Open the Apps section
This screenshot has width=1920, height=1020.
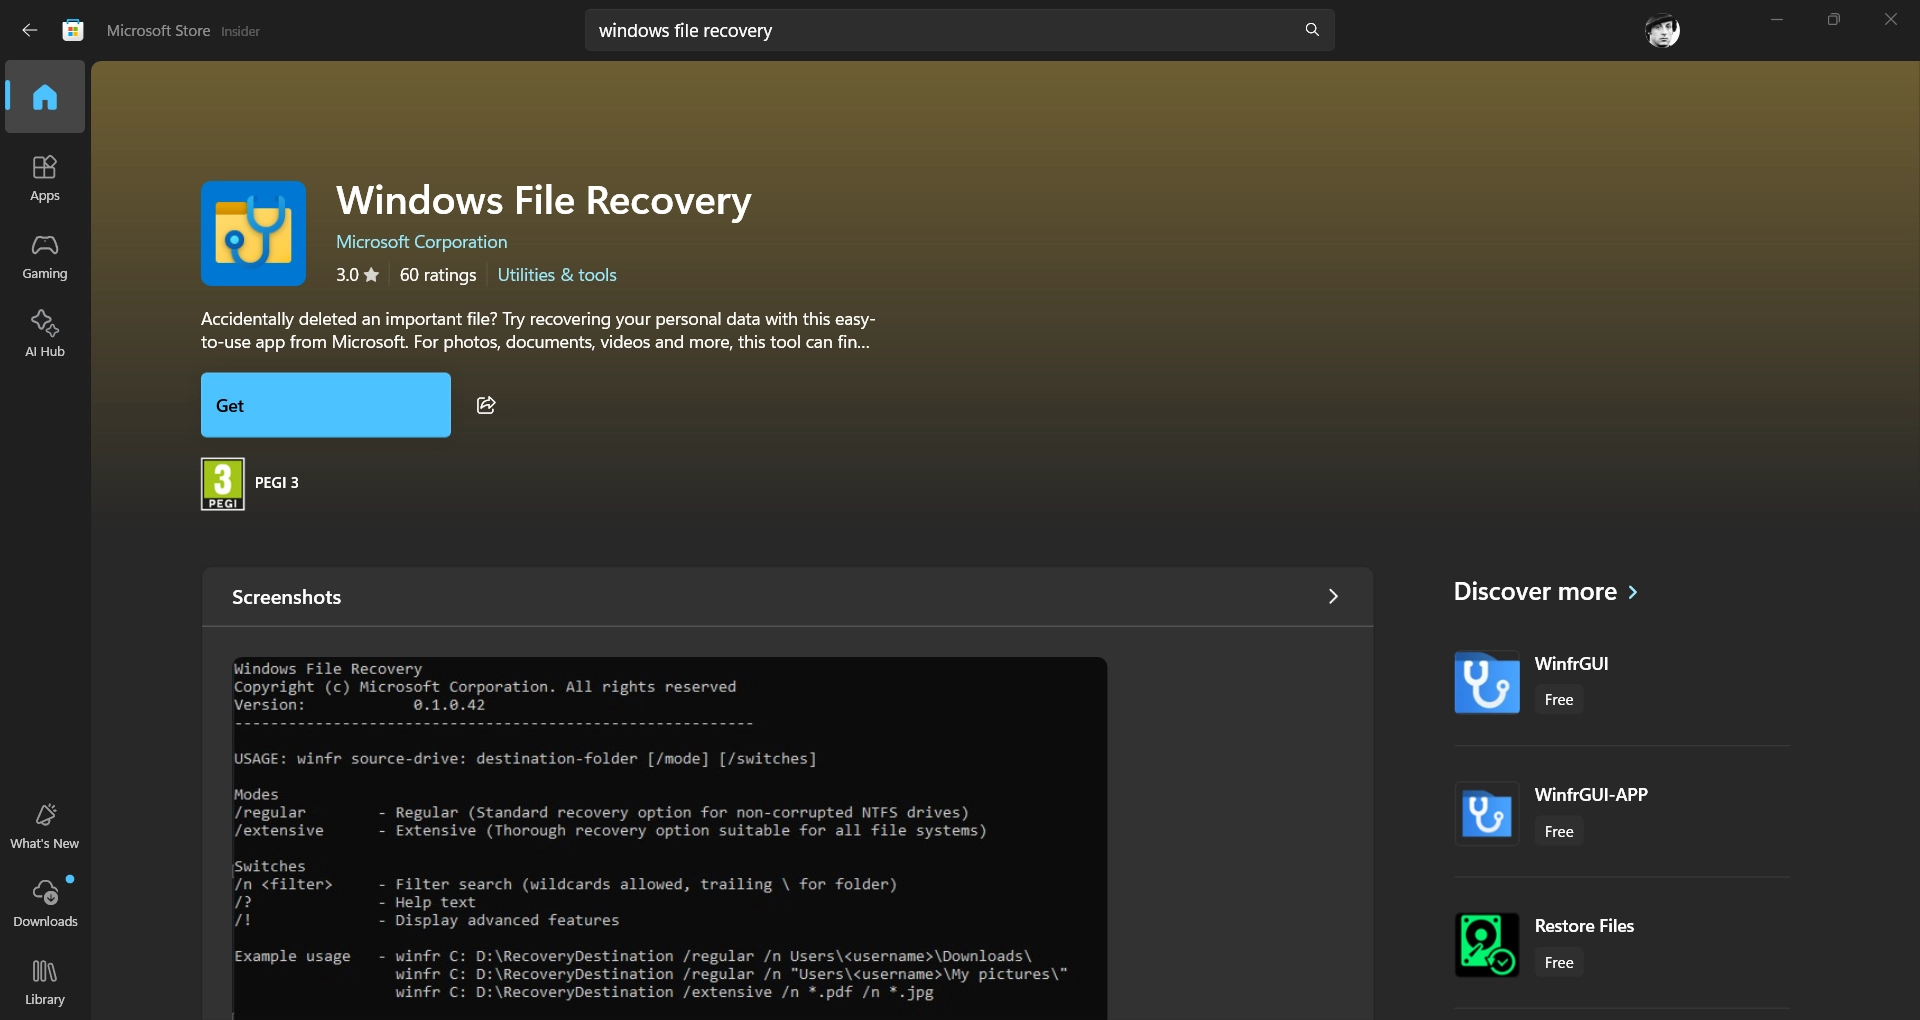click(x=45, y=178)
